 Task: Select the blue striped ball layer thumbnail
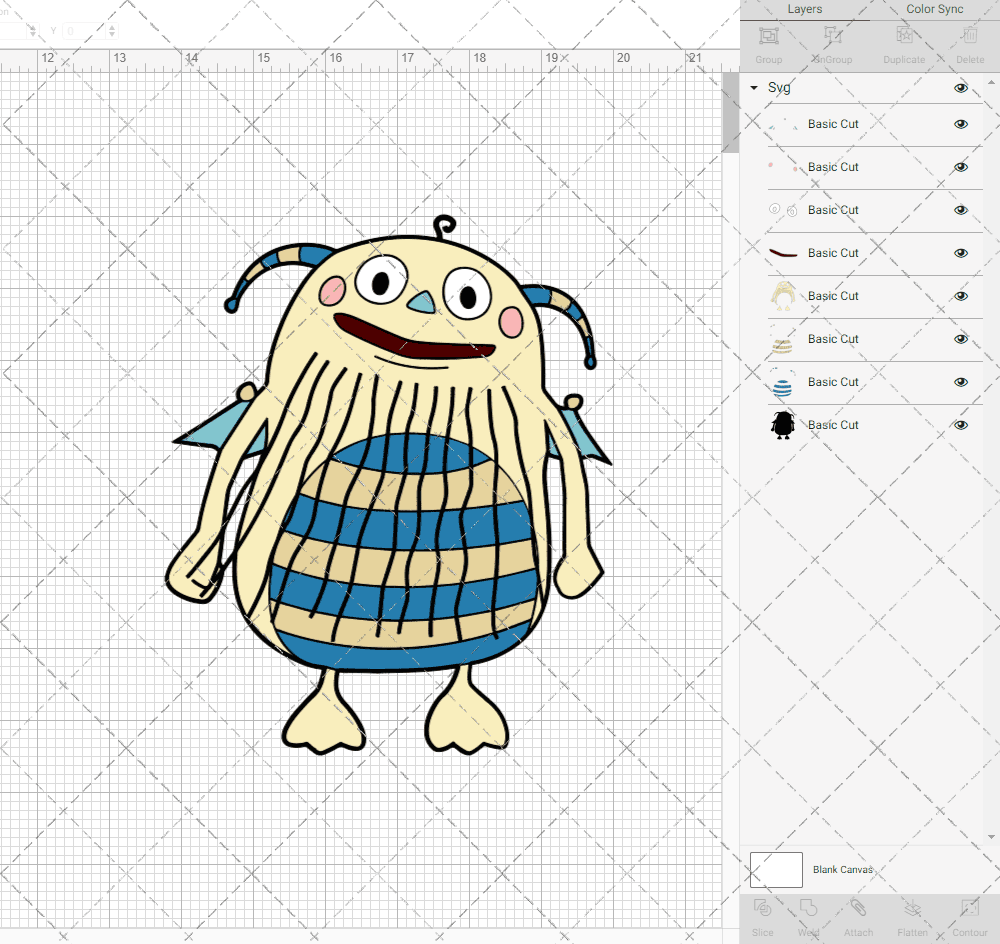(x=783, y=382)
